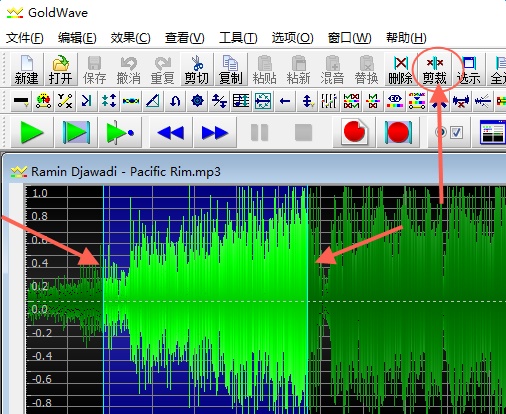Open the Doppler effect gauge icon
The width and height of the screenshot is (506, 414).
coord(43,101)
